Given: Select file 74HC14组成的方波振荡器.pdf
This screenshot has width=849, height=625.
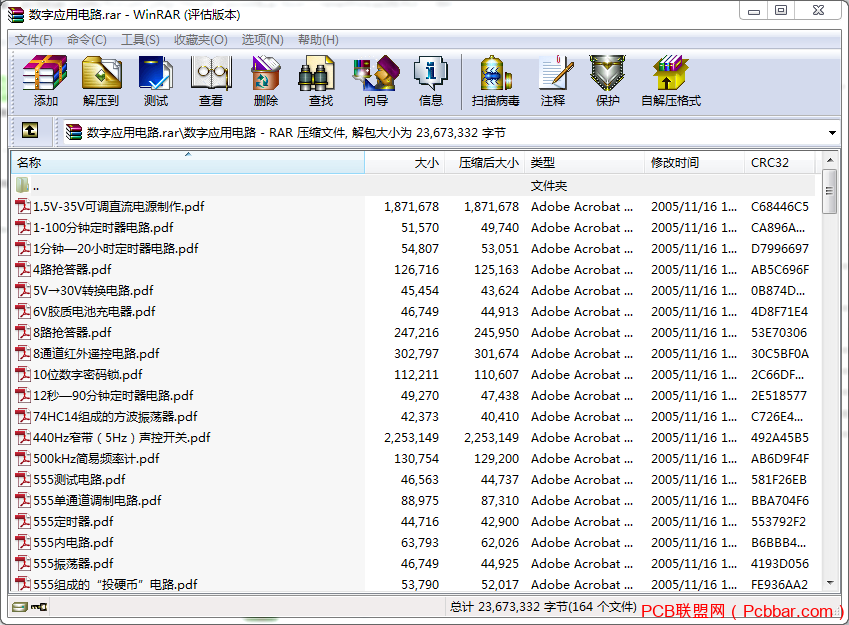Looking at the screenshot, I should click(x=115, y=416).
